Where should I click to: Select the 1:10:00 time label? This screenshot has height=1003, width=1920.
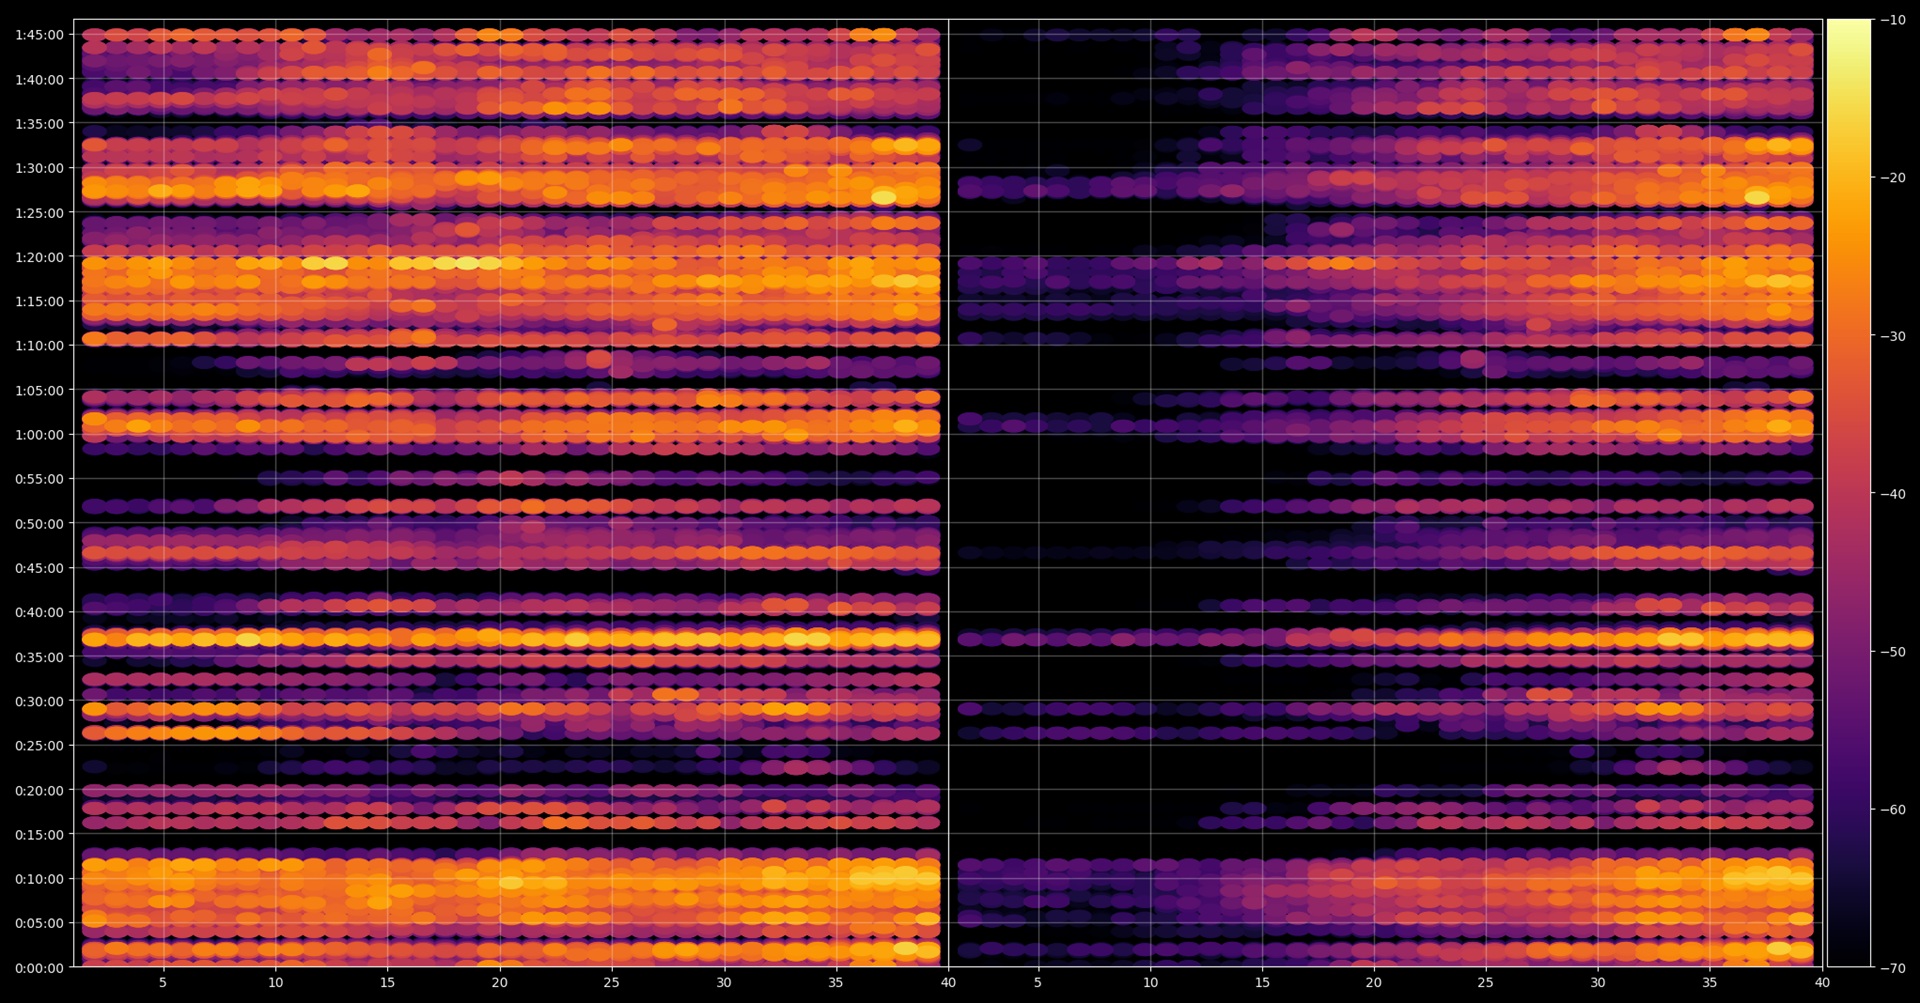click(39, 346)
